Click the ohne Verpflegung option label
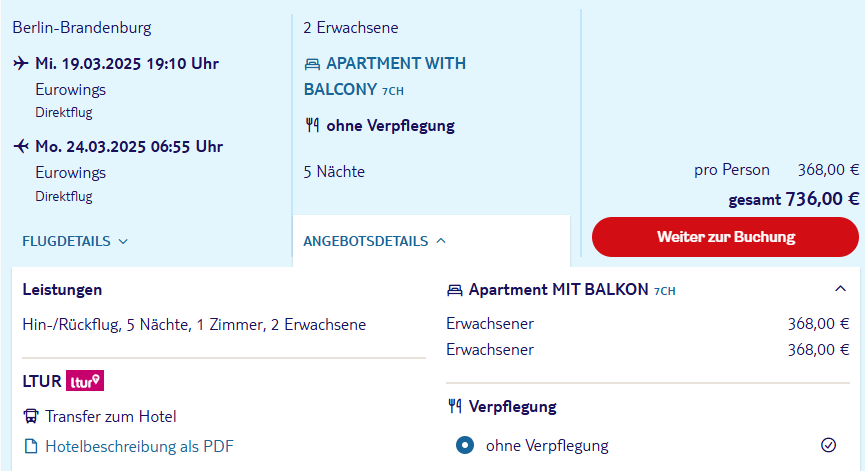 [547, 446]
